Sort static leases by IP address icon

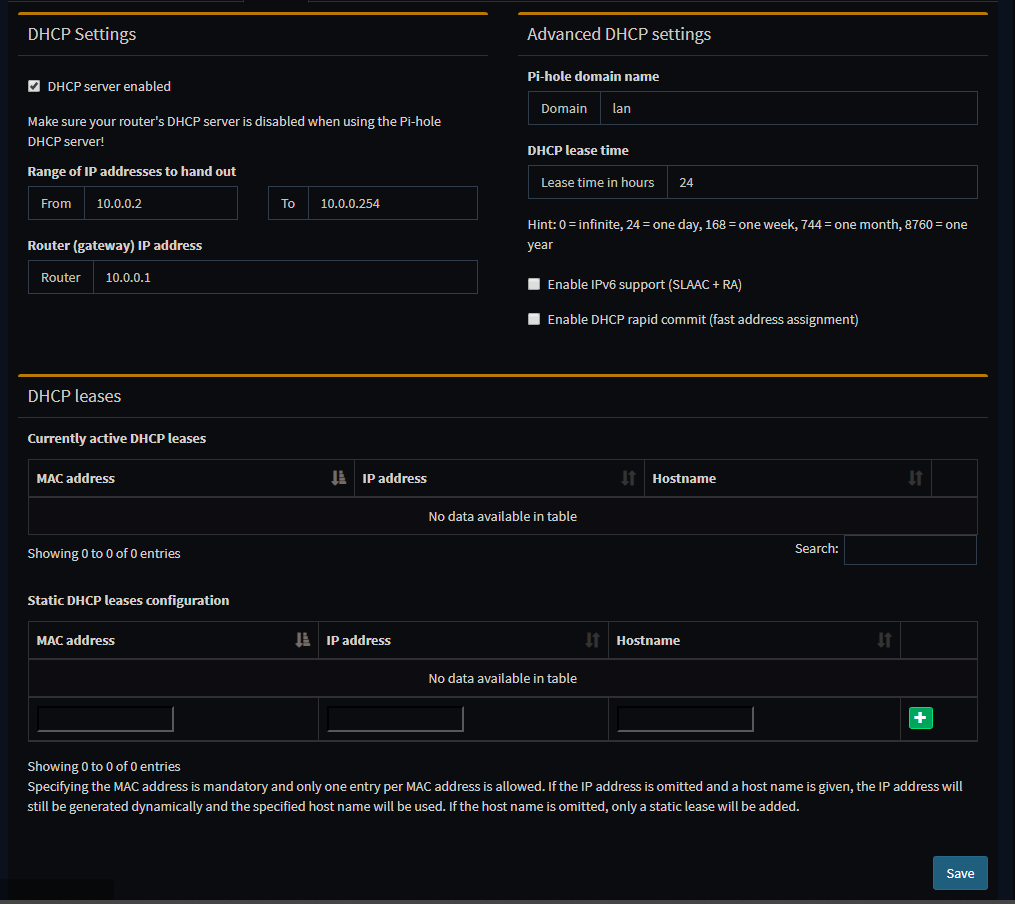(592, 640)
